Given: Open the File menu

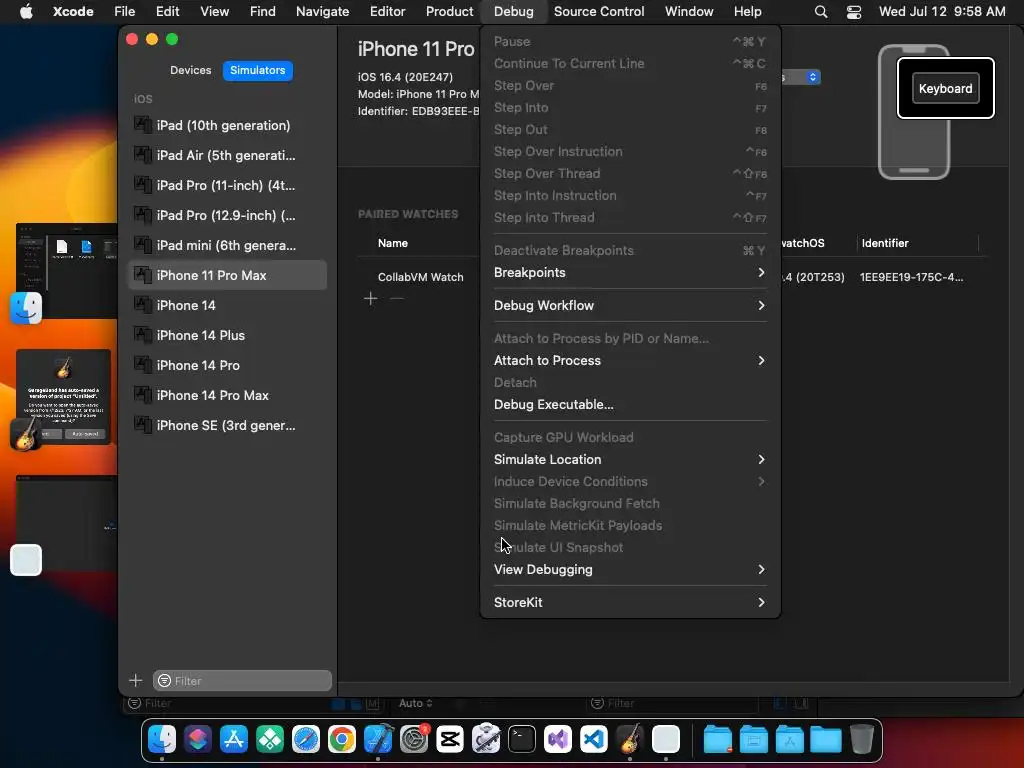Looking at the screenshot, I should tap(124, 12).
